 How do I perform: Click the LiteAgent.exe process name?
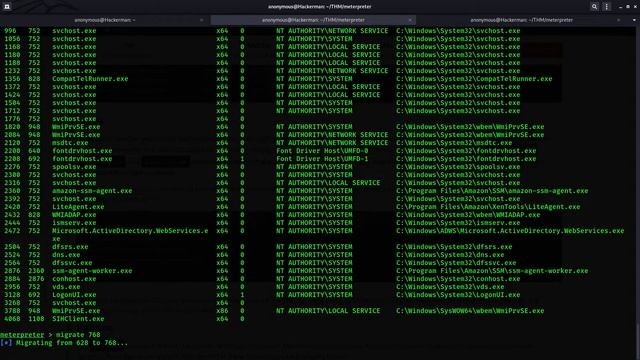(78, 207)
